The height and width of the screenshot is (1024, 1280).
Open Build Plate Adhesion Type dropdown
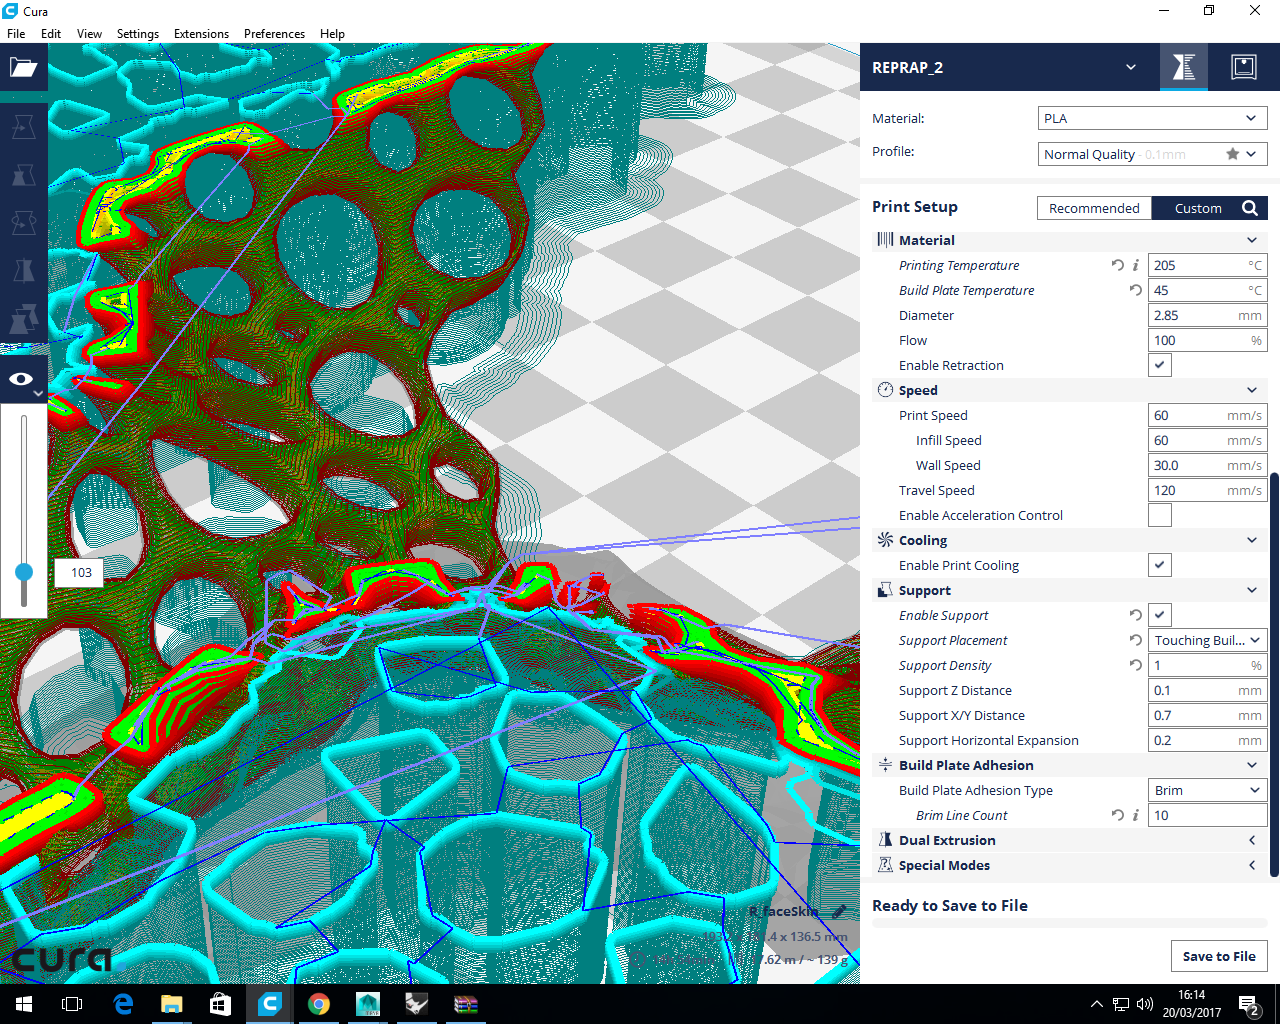[x=1208, y=790]
